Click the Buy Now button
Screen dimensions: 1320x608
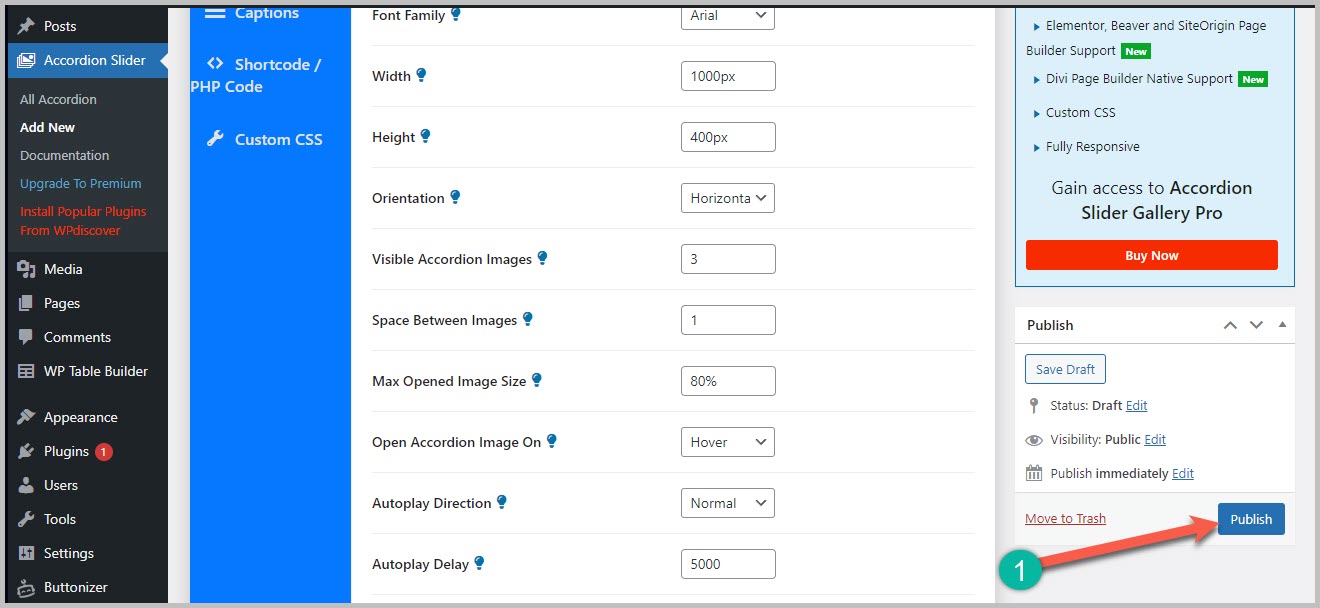point(1152,255)
